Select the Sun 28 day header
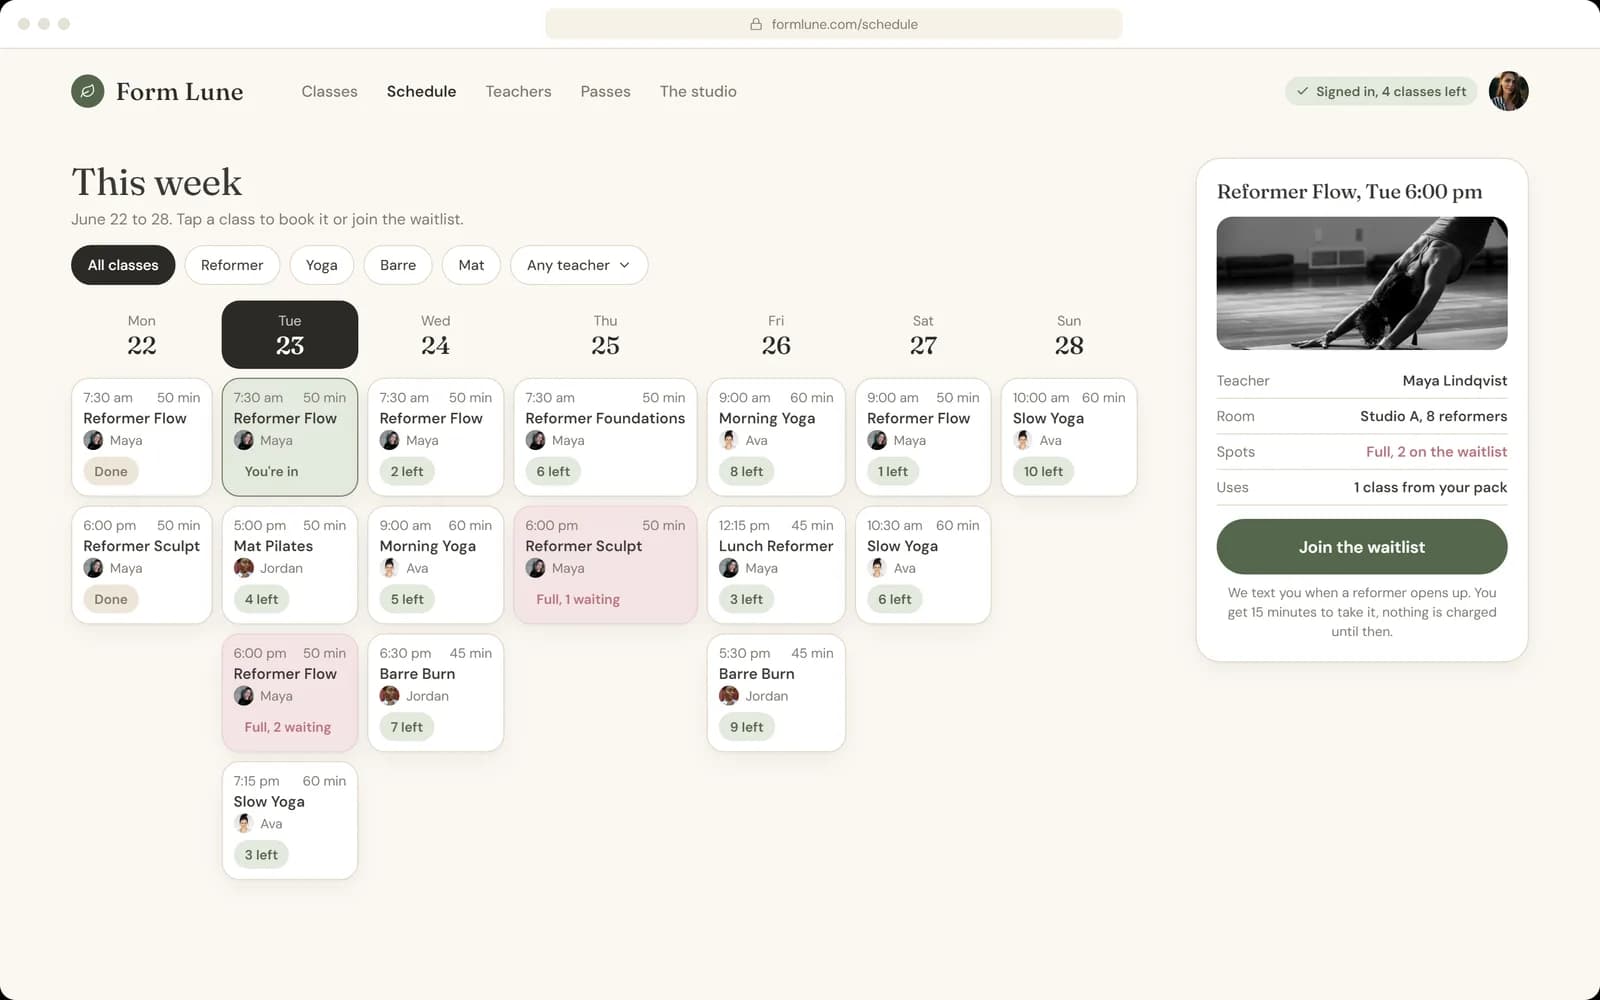This screenshot has height=1000, width=1600. pyautogui.click(x=1069, y=335)
